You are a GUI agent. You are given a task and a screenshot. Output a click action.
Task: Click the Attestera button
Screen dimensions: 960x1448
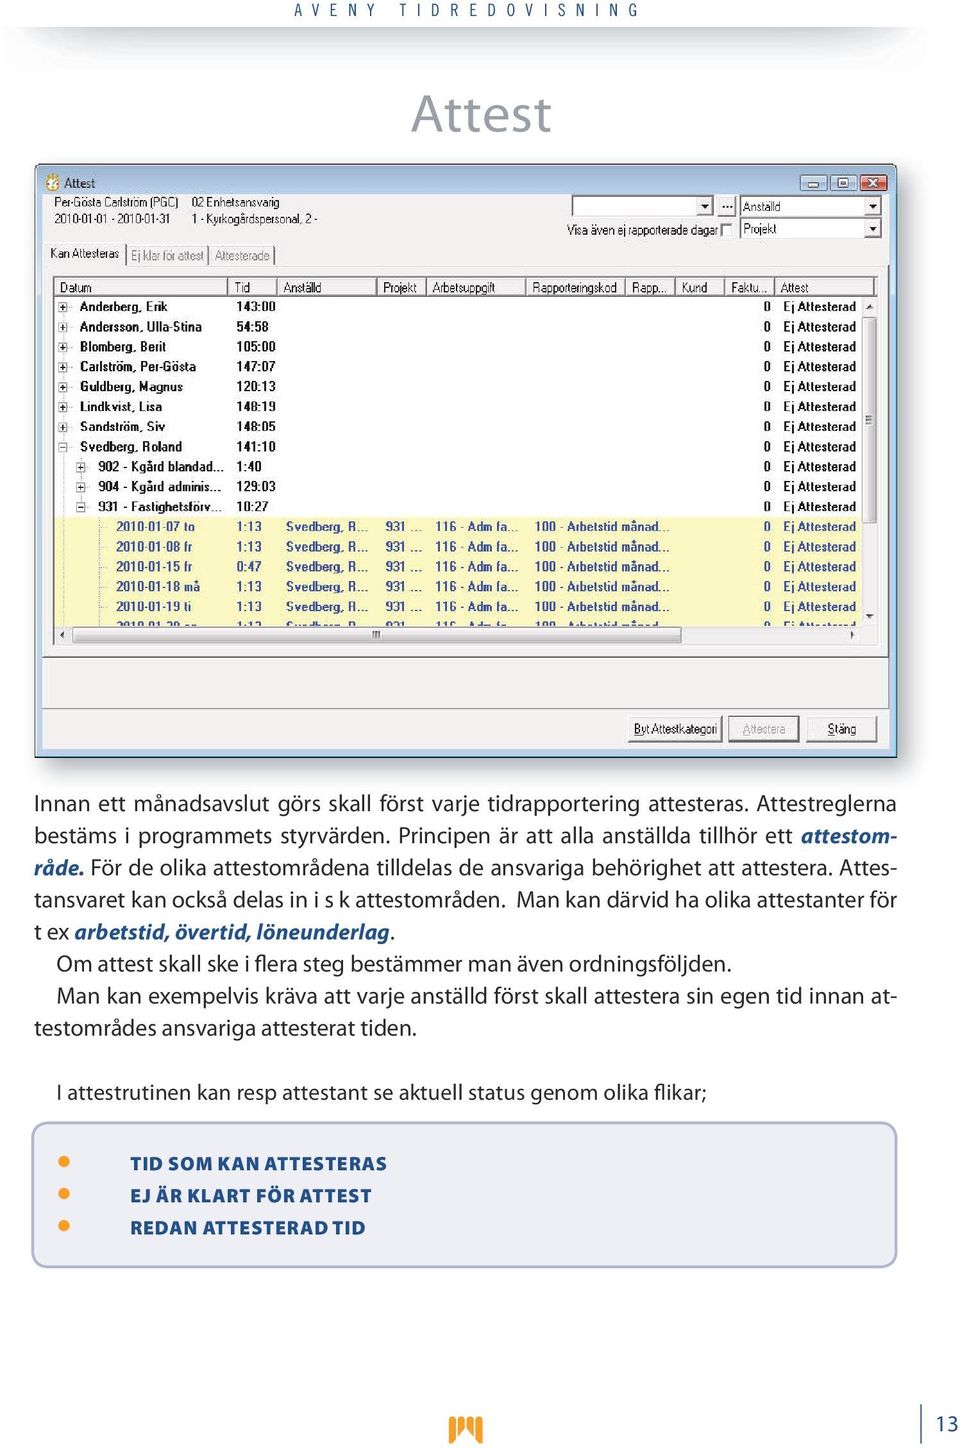tap(763, 729)
